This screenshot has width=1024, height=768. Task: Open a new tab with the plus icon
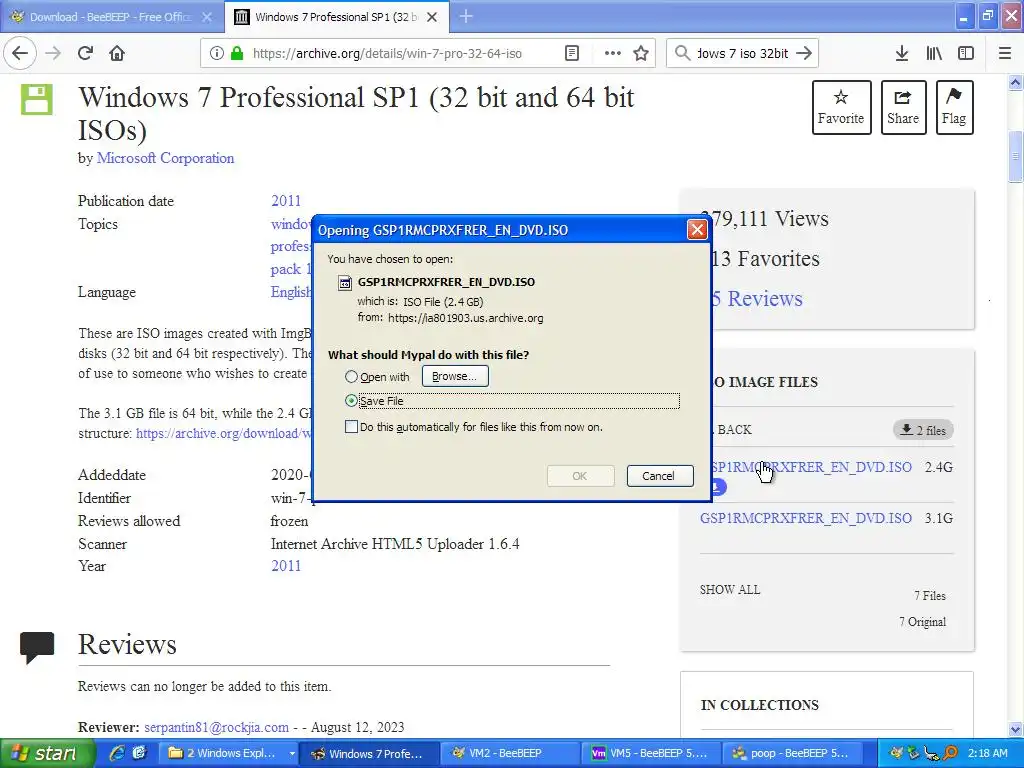point(466,17)
